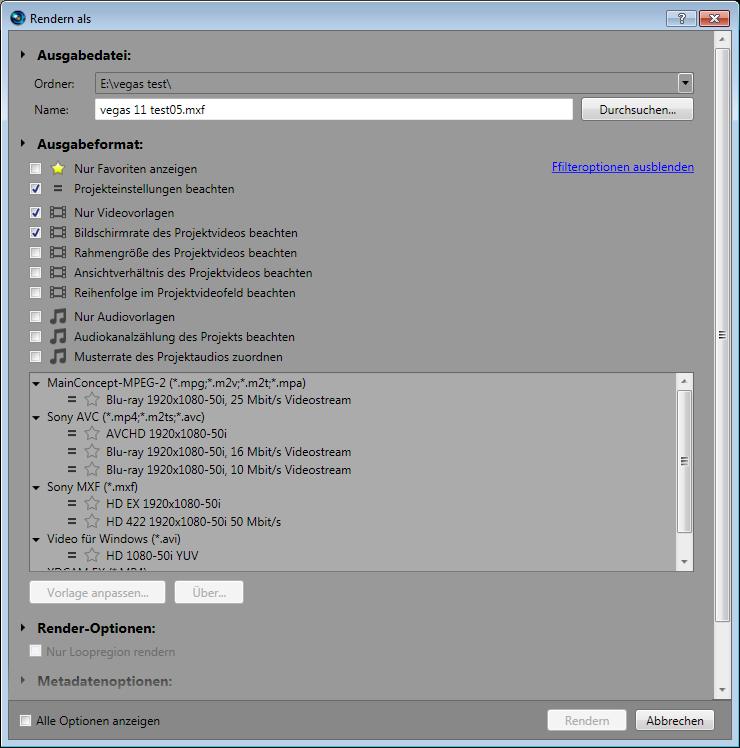This screenshot has height=748, width=740.
Task: Toggle Nur Audiovorlagen checkbox
Action: click(36, 317)
